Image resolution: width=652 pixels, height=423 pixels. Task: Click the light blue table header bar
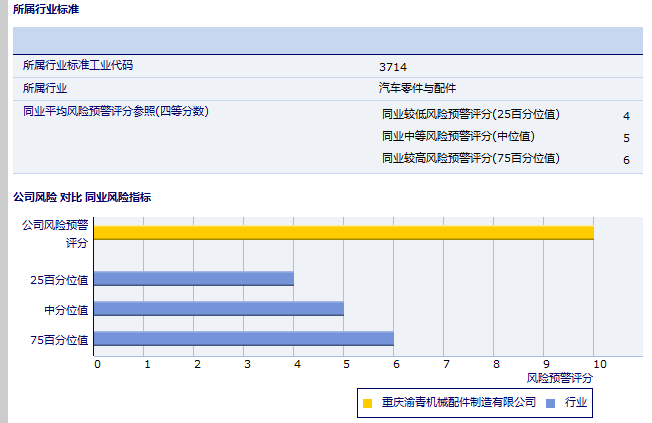tap(328, 40)
